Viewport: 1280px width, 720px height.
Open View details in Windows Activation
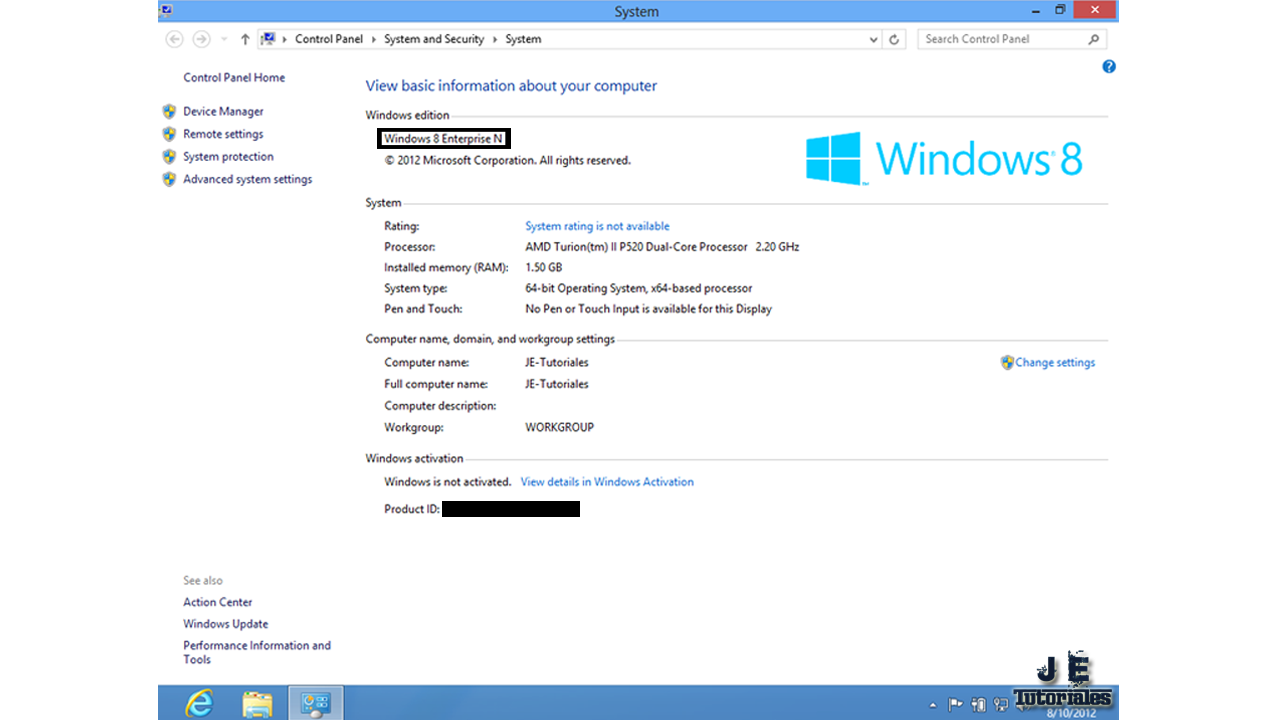(x=607, y=481)
